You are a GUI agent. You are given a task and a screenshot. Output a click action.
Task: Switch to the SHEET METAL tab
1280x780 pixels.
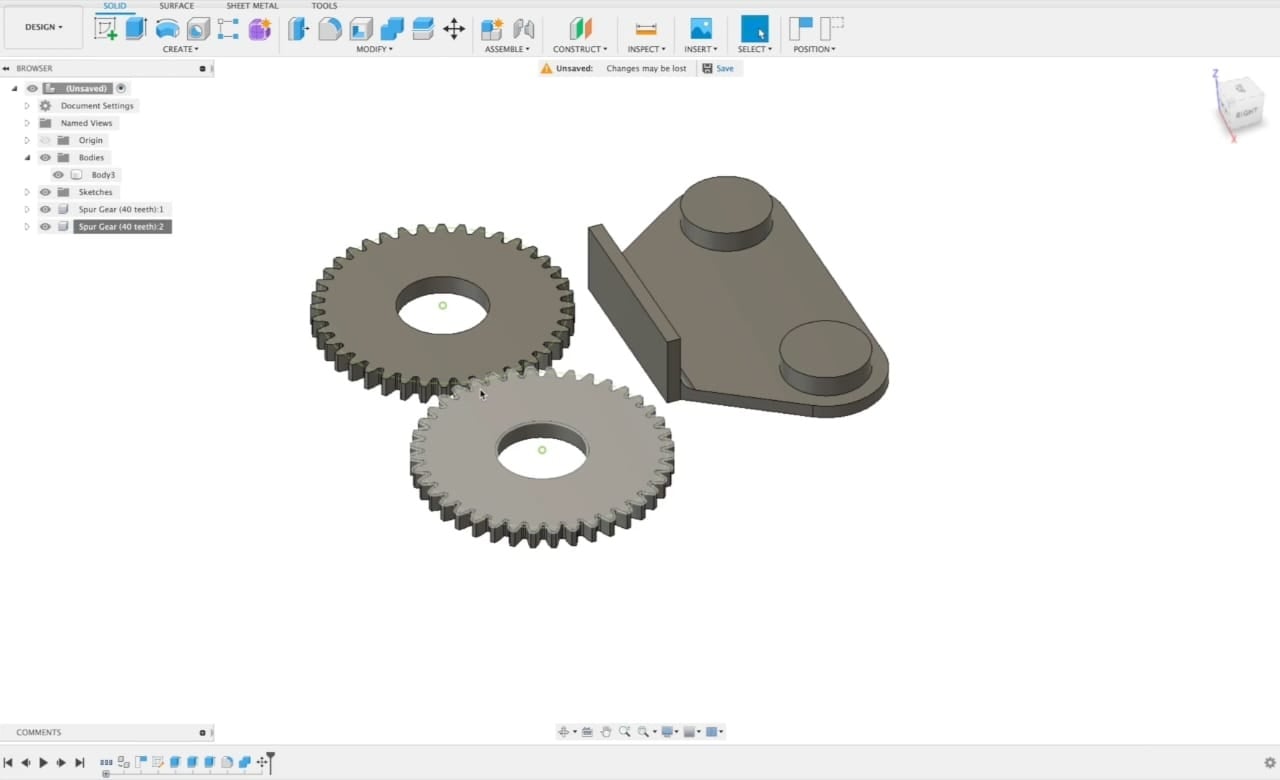(x=252, y=6)
